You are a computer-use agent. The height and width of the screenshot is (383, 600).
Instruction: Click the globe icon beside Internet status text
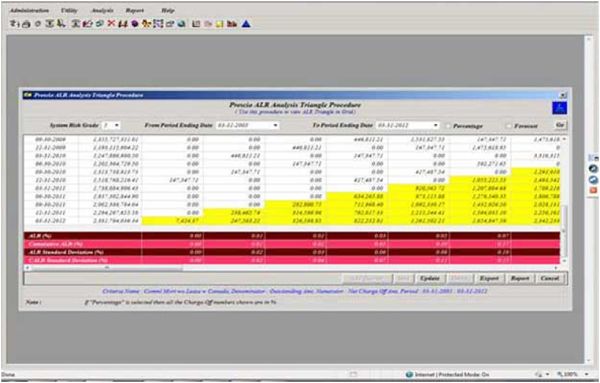[x=409, y=374]
